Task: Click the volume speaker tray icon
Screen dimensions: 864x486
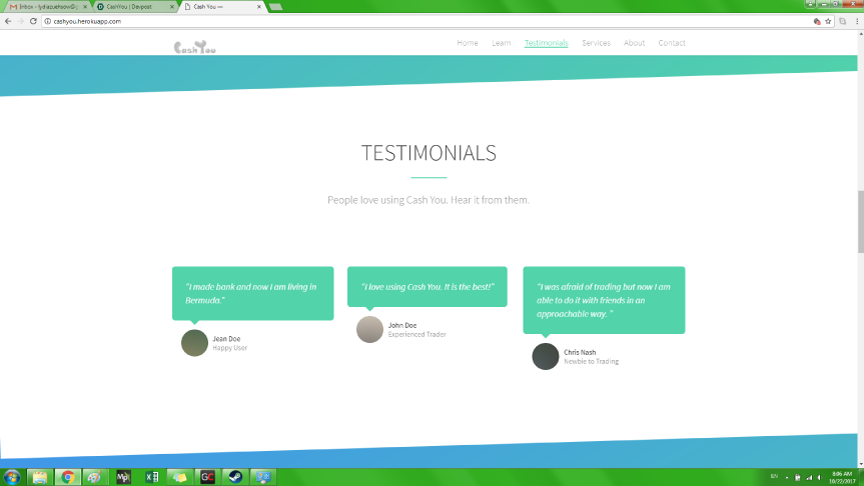Action: pos(819,477)
